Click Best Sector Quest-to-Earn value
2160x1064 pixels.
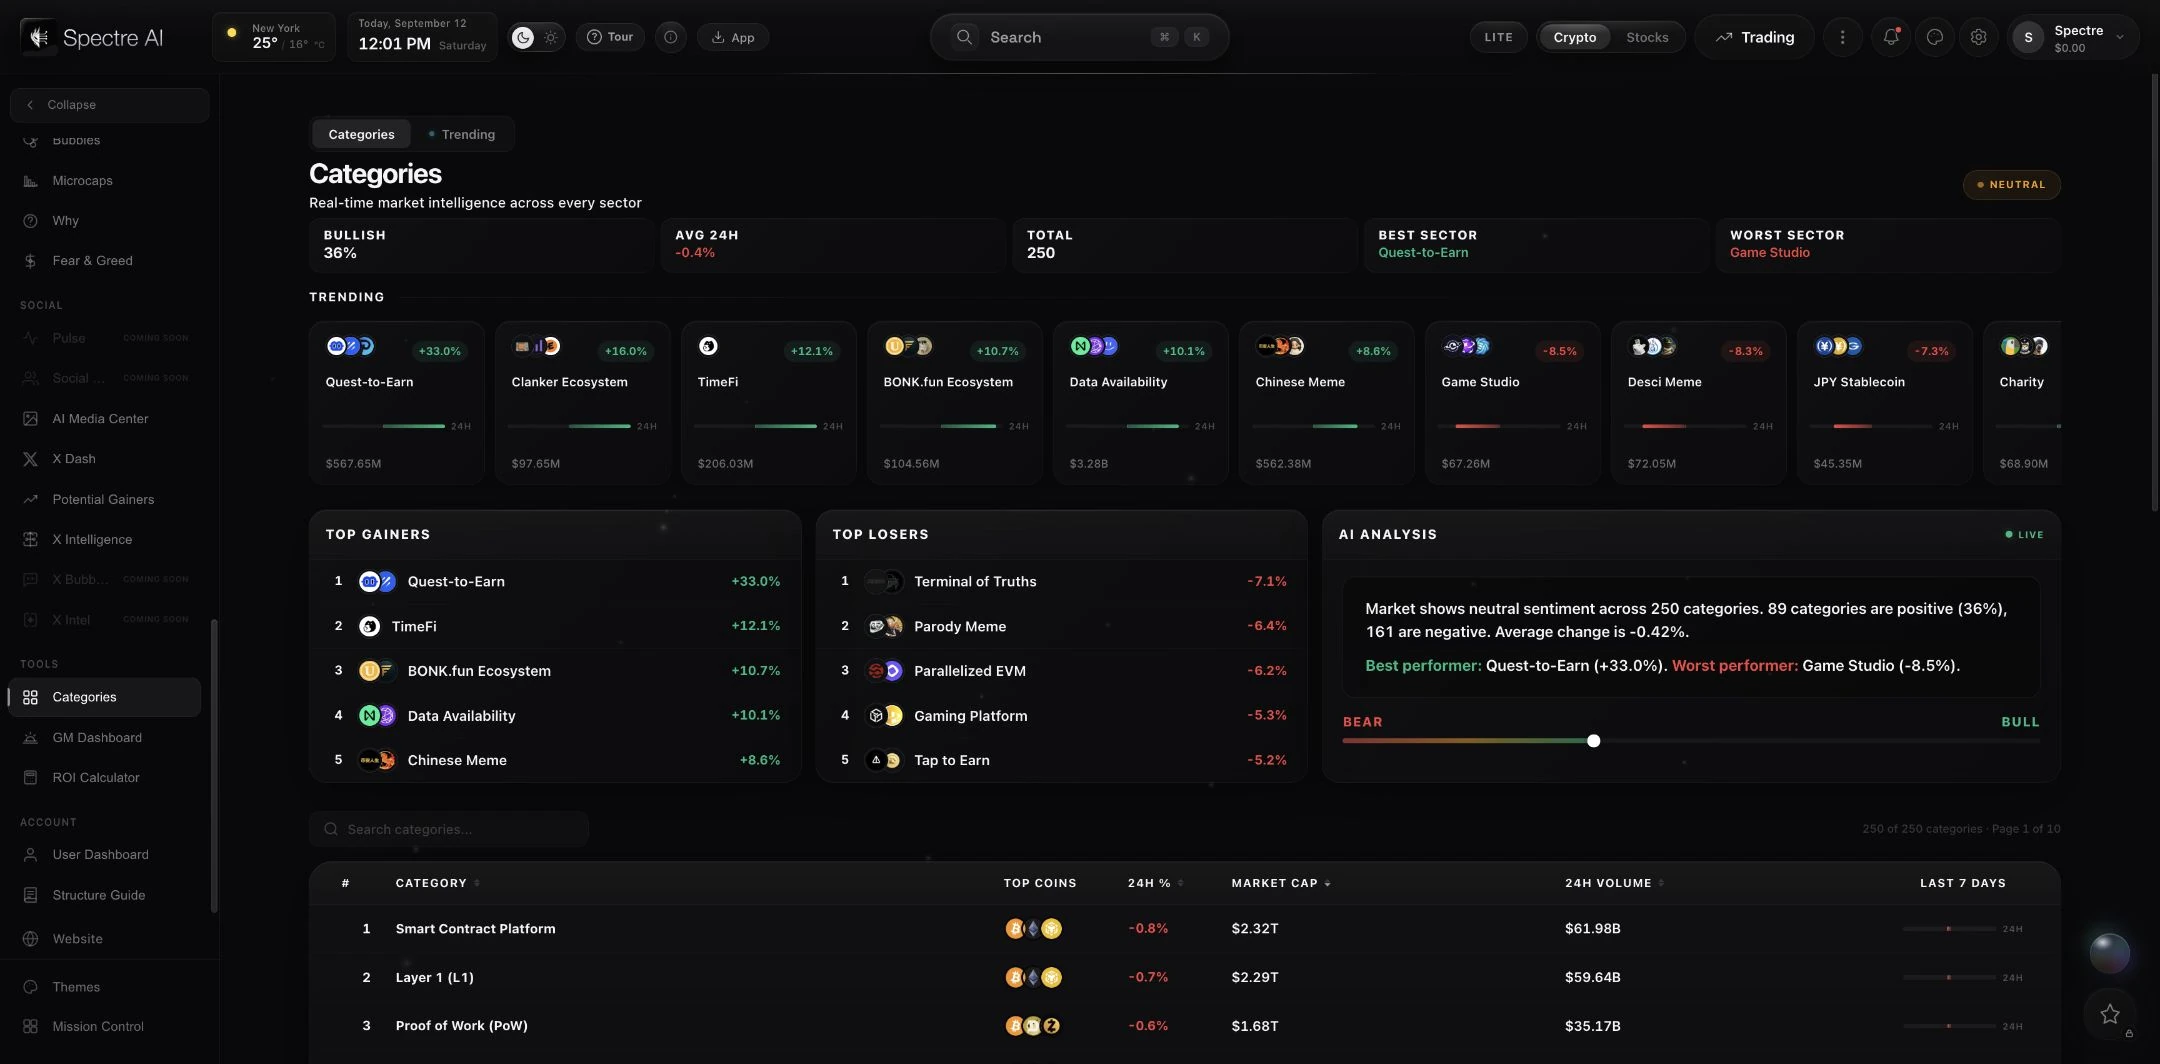1423,253
